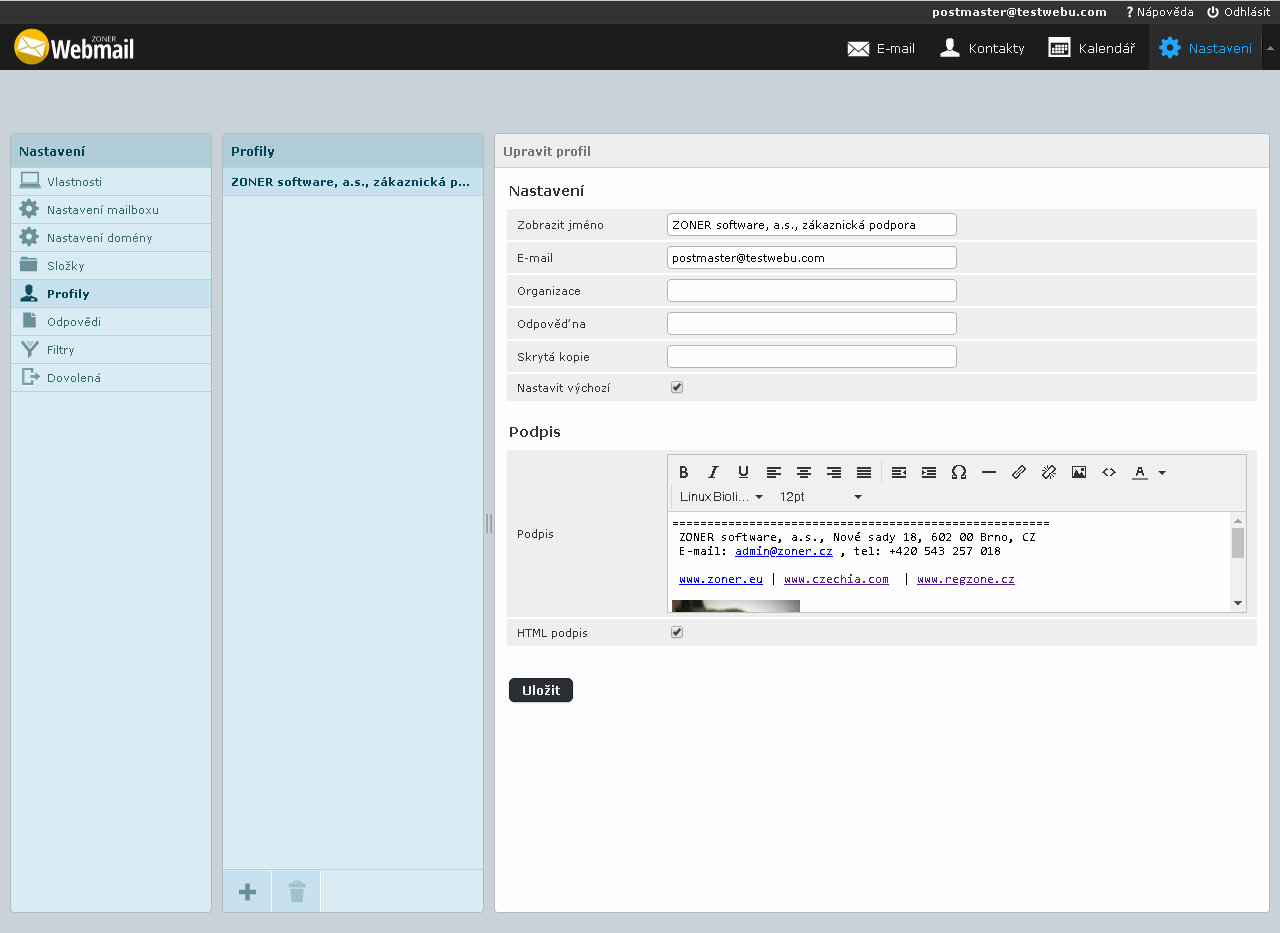Image resolution: width=1280 pixels, height=933 pixels.
Task: Insert special character with Omega icon
Action: 959,472
